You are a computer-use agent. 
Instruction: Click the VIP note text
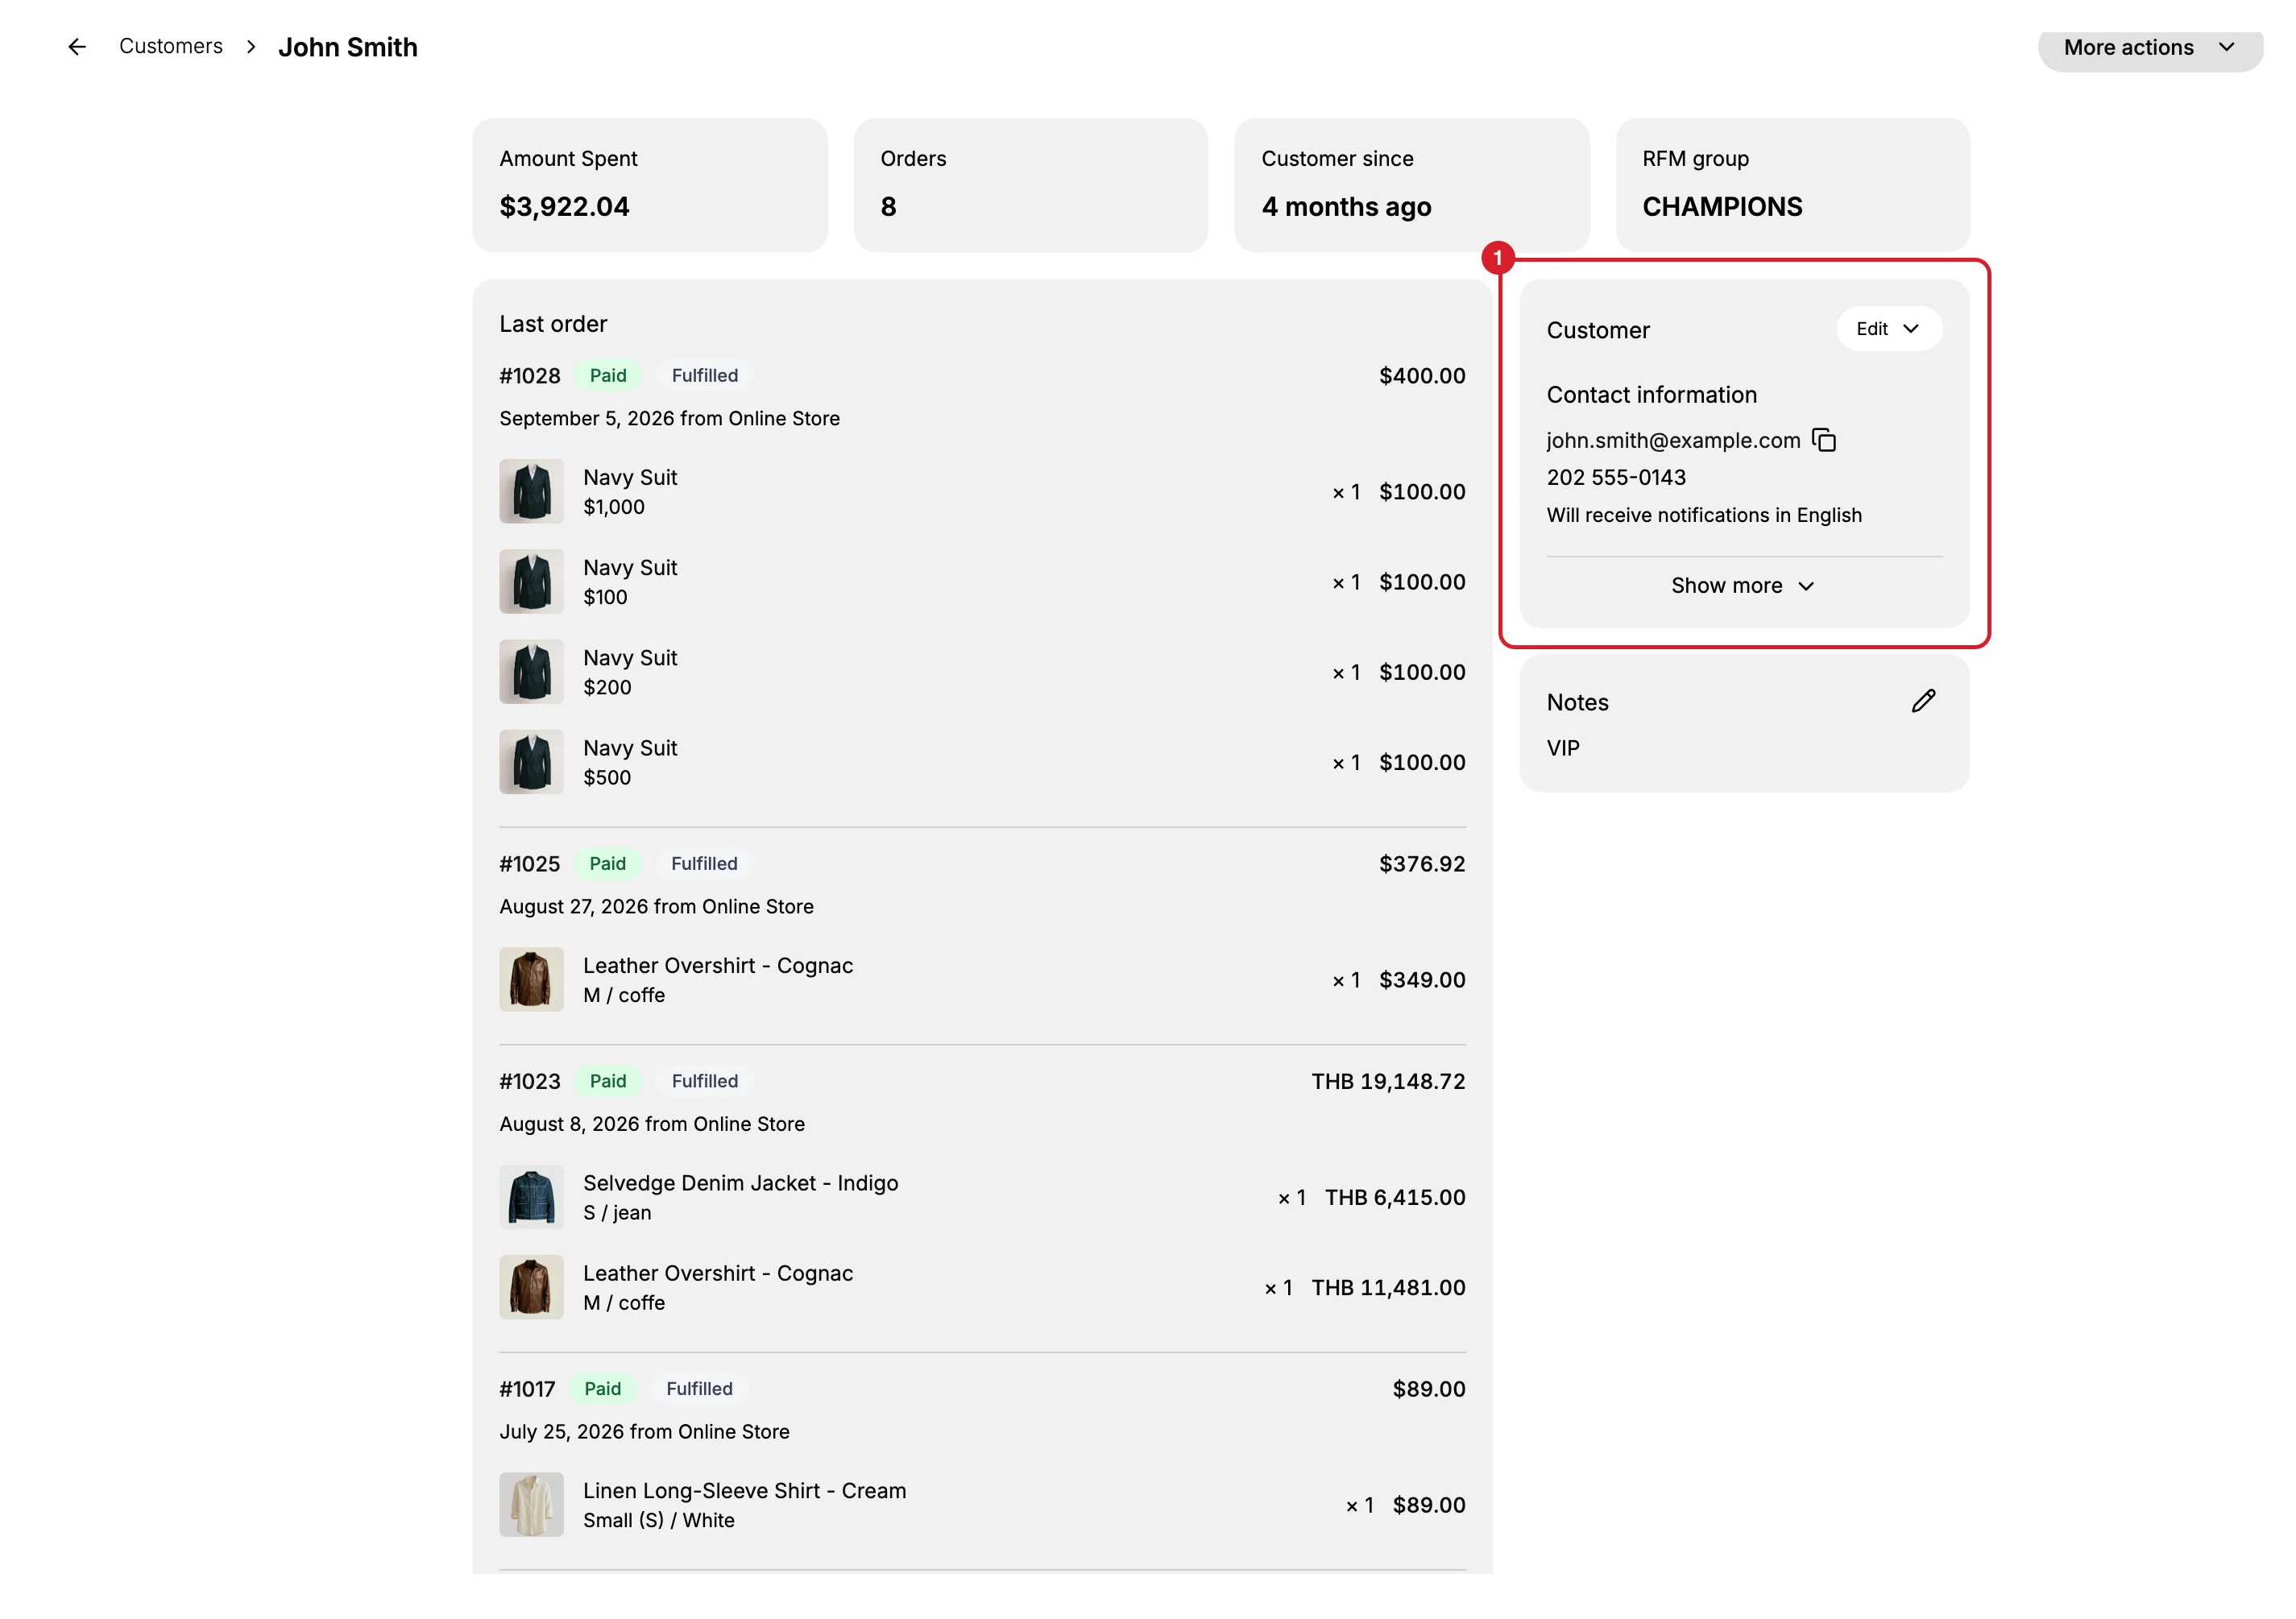pyautogui.click(x=1563, y=748)
